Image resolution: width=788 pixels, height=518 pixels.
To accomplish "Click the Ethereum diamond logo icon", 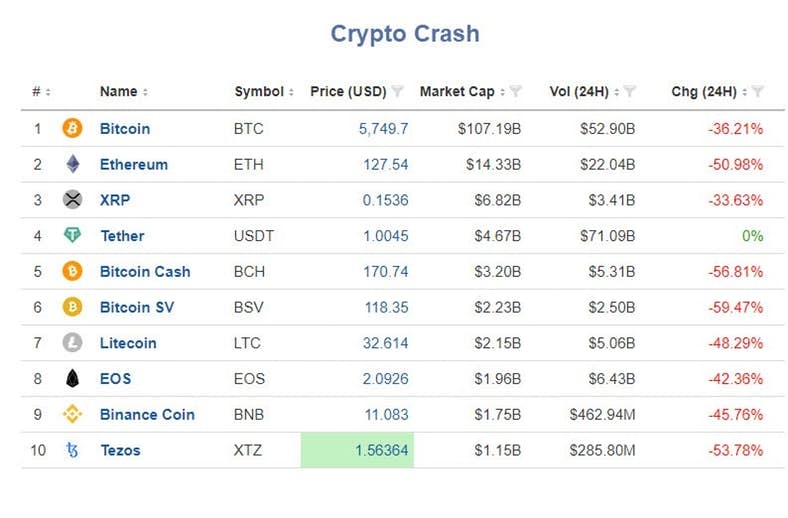I will point(72,164).
